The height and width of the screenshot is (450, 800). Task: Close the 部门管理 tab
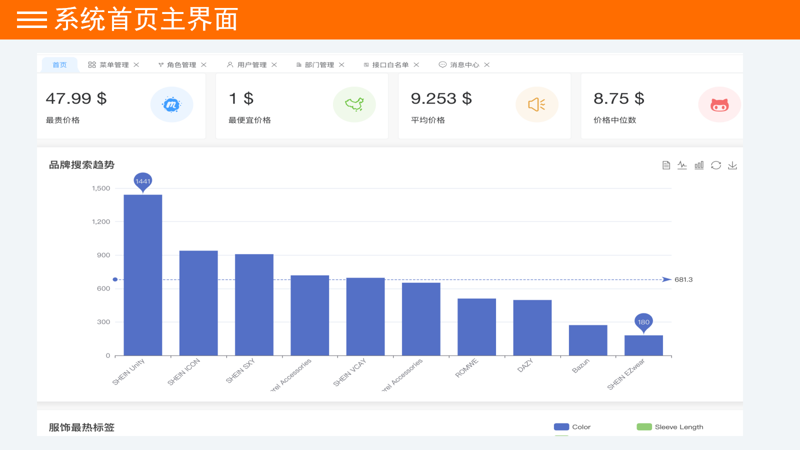coord(341,65)
